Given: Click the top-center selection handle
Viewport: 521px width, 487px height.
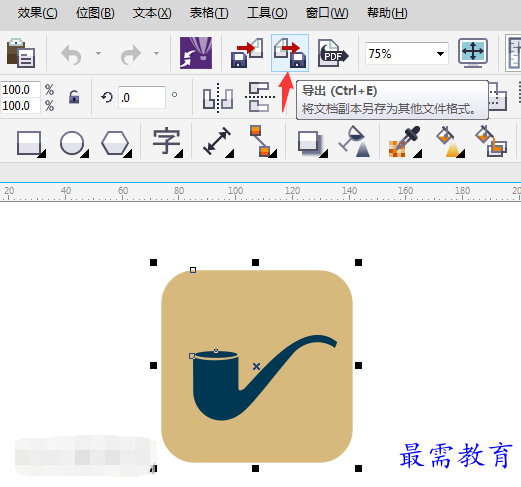Looking at the screenshot, I should (x=255, y=263).
